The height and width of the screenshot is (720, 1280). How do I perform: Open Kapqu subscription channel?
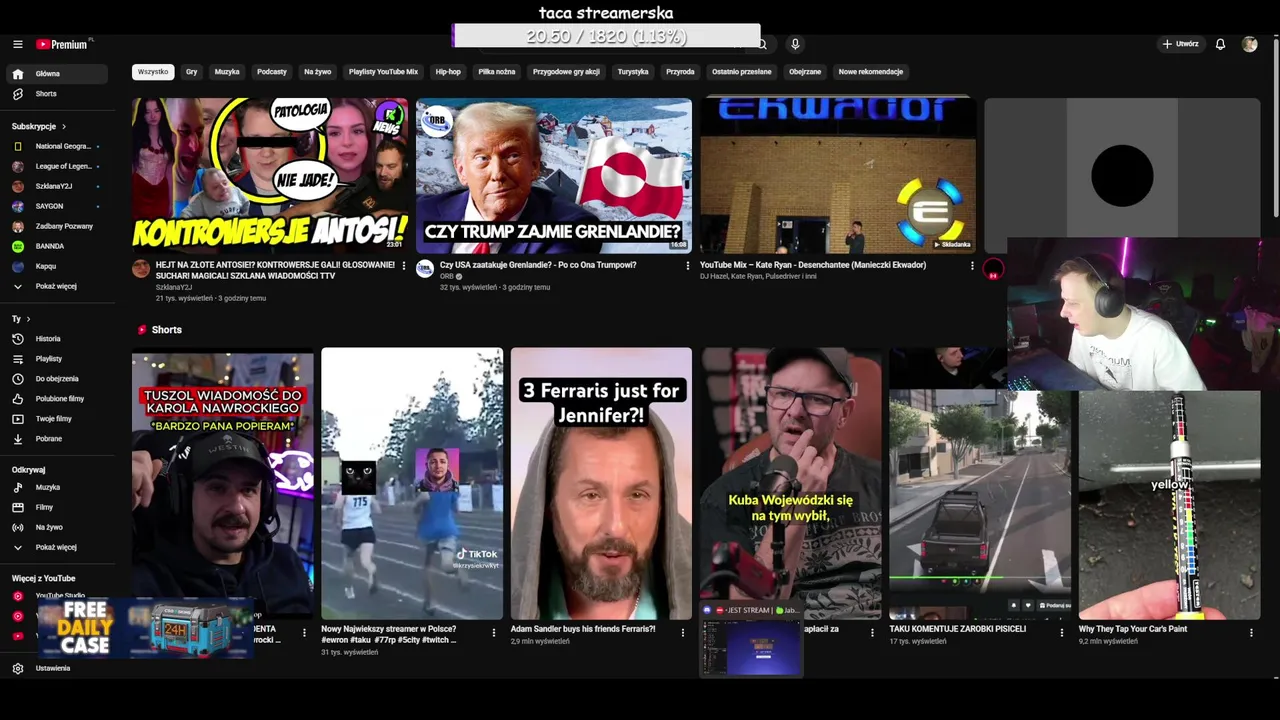(56, 266)
